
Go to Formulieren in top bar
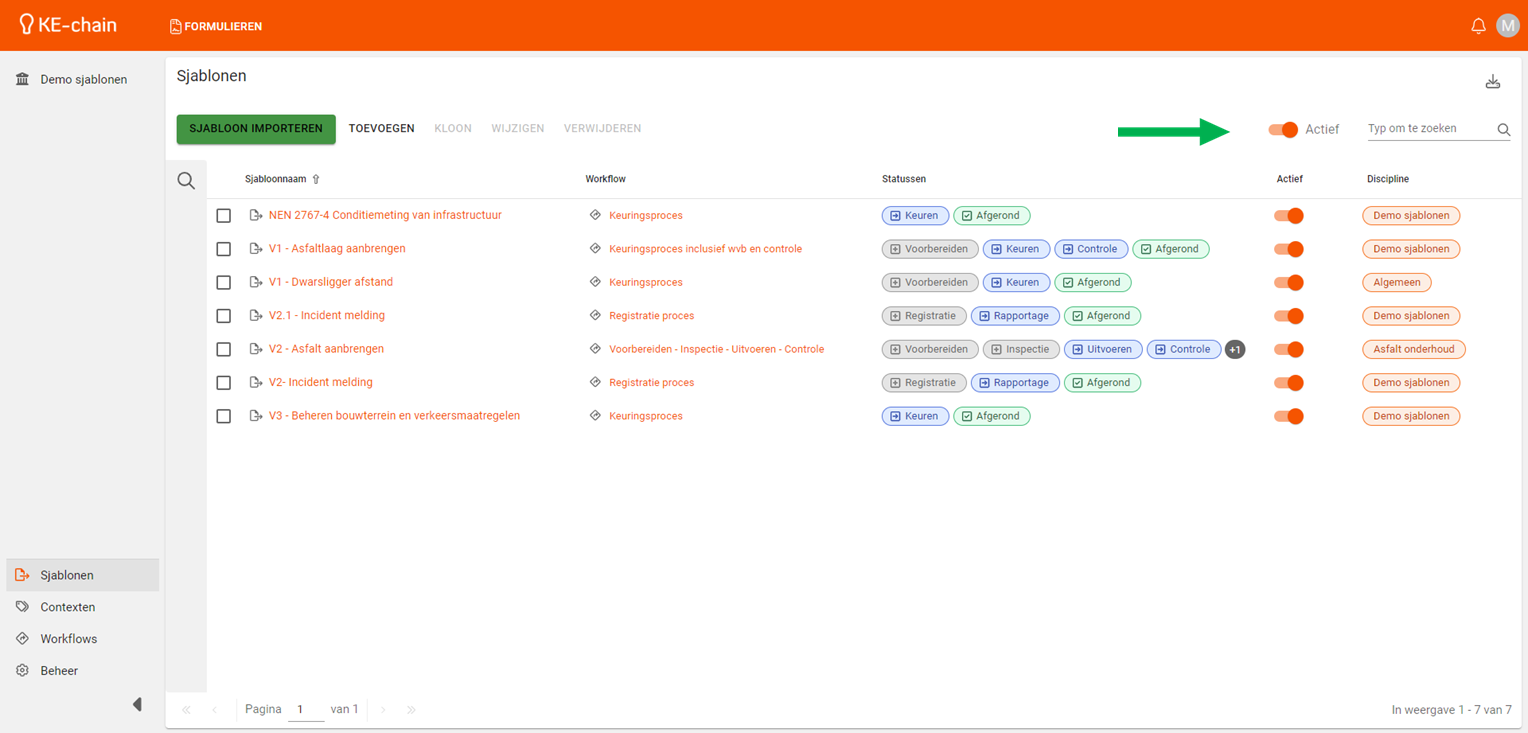click(216, 27)
